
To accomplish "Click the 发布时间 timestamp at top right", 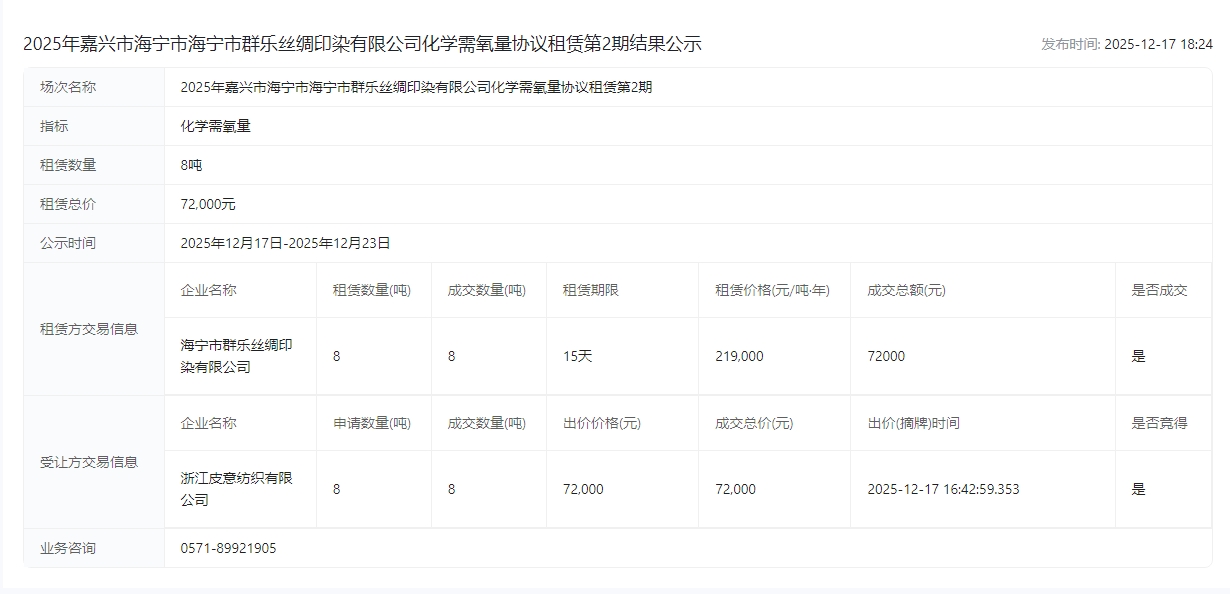I will [1126, 45].
